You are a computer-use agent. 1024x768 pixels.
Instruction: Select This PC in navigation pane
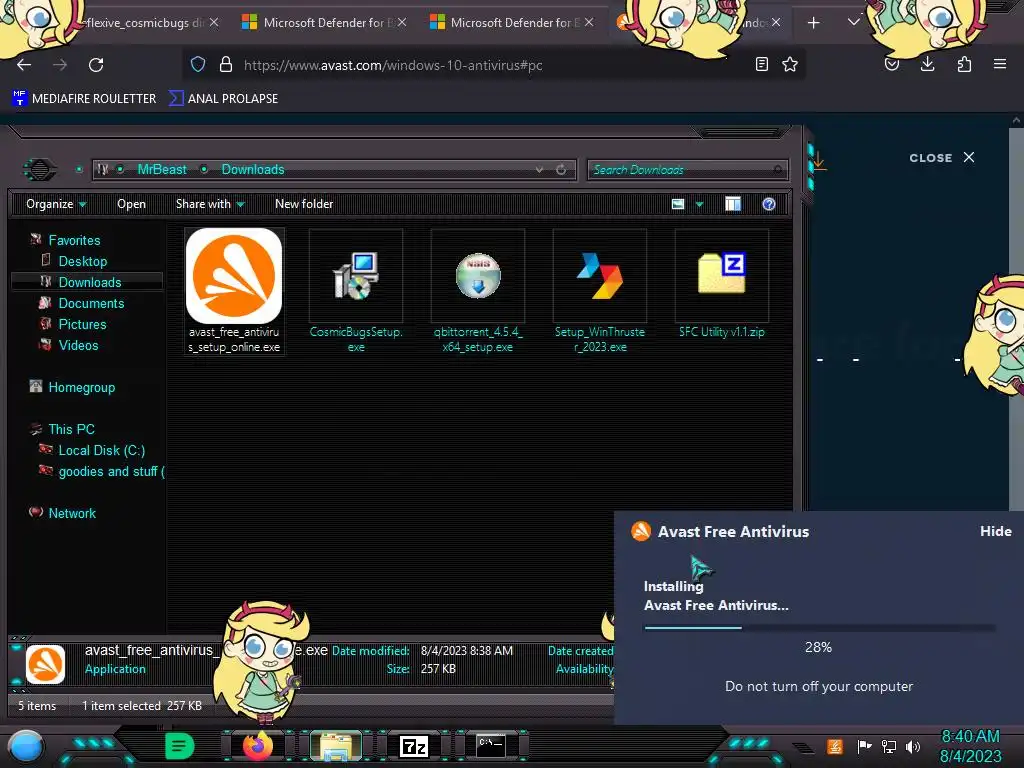(x=71, y=429)
